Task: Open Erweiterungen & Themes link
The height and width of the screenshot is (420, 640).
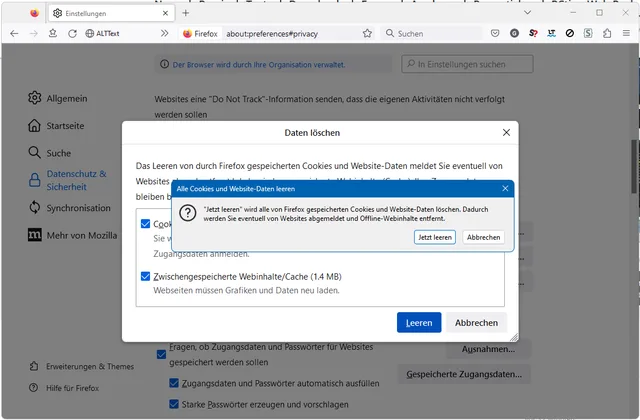Action: click(x=82, y=366)
